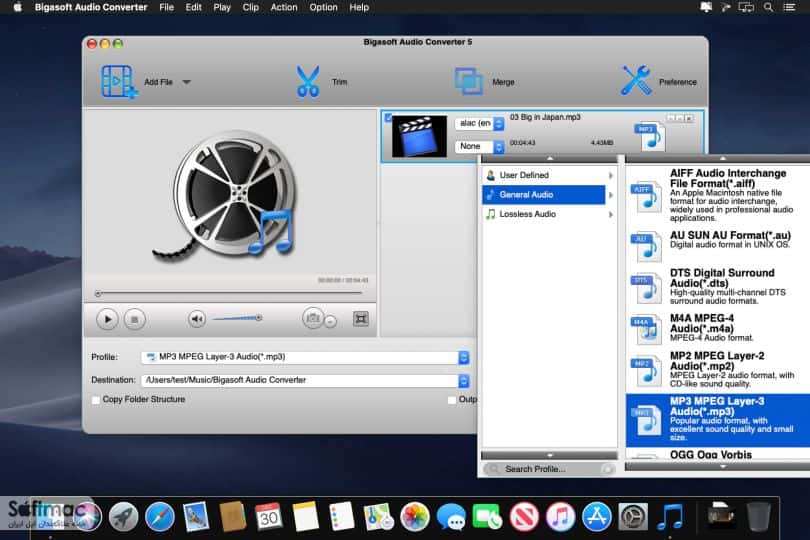Viewport: 810px width, 540px height.
Task: Open the Apple menu
Action: coord(18,7)
